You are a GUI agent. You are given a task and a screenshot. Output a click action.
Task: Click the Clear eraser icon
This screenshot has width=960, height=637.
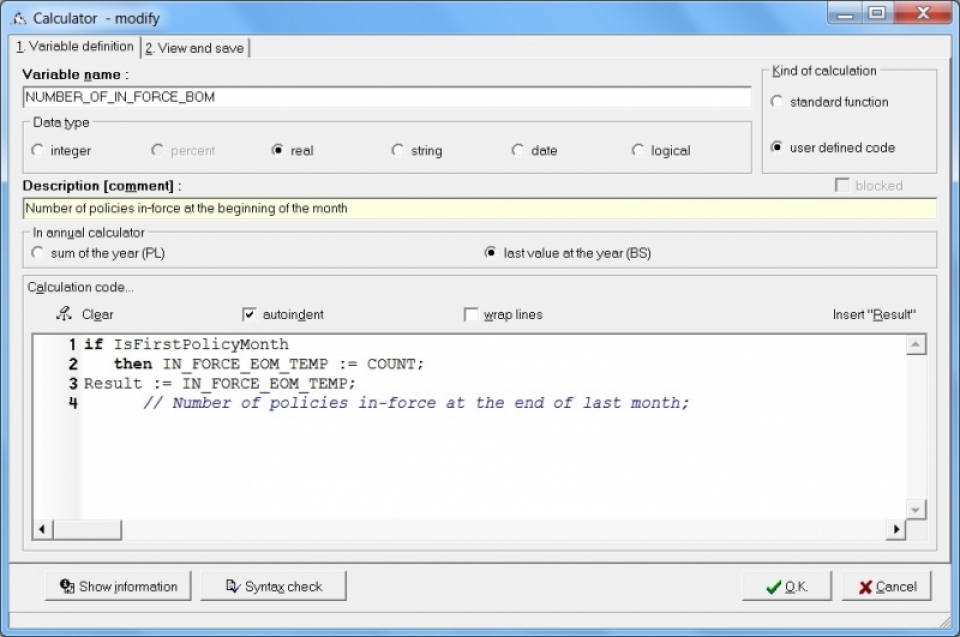[x=65, y=314]
